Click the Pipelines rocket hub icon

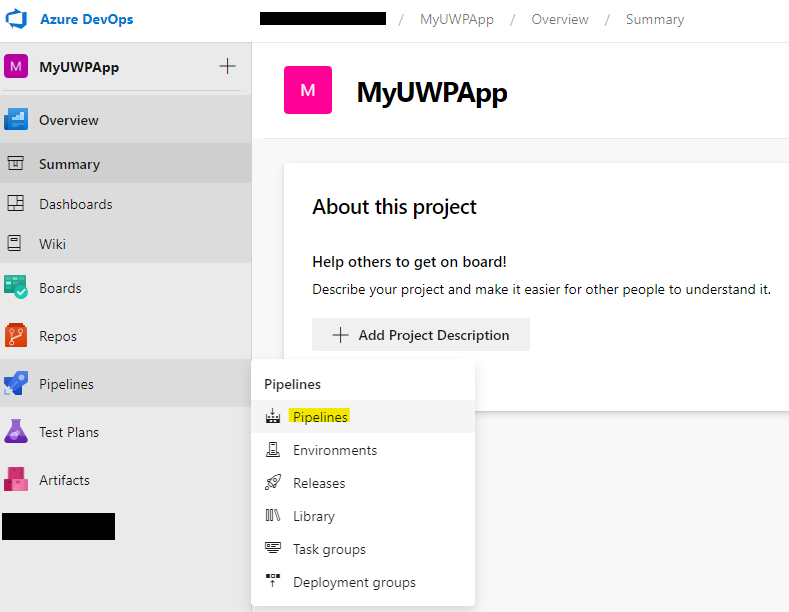coord(16,384)
